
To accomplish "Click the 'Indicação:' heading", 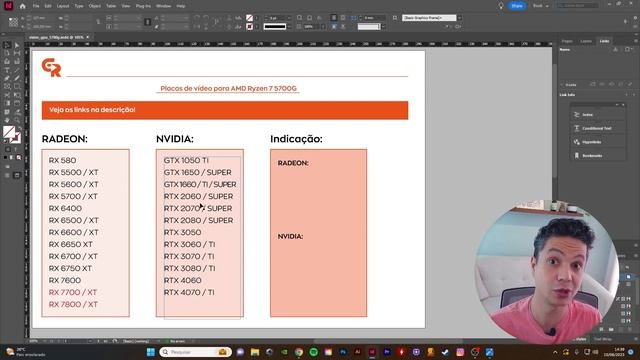I will [296, 139].
